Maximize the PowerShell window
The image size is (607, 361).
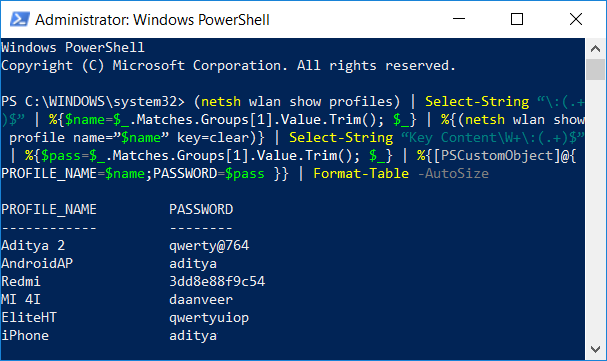517,19
